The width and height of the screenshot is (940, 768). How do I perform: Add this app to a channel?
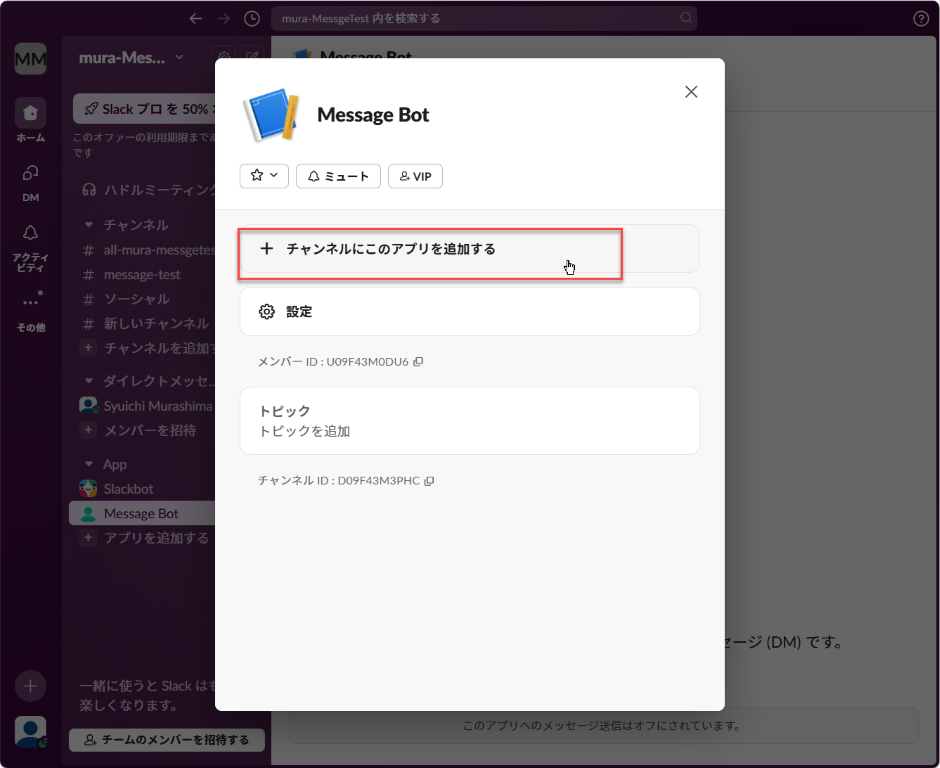(469, 249)
